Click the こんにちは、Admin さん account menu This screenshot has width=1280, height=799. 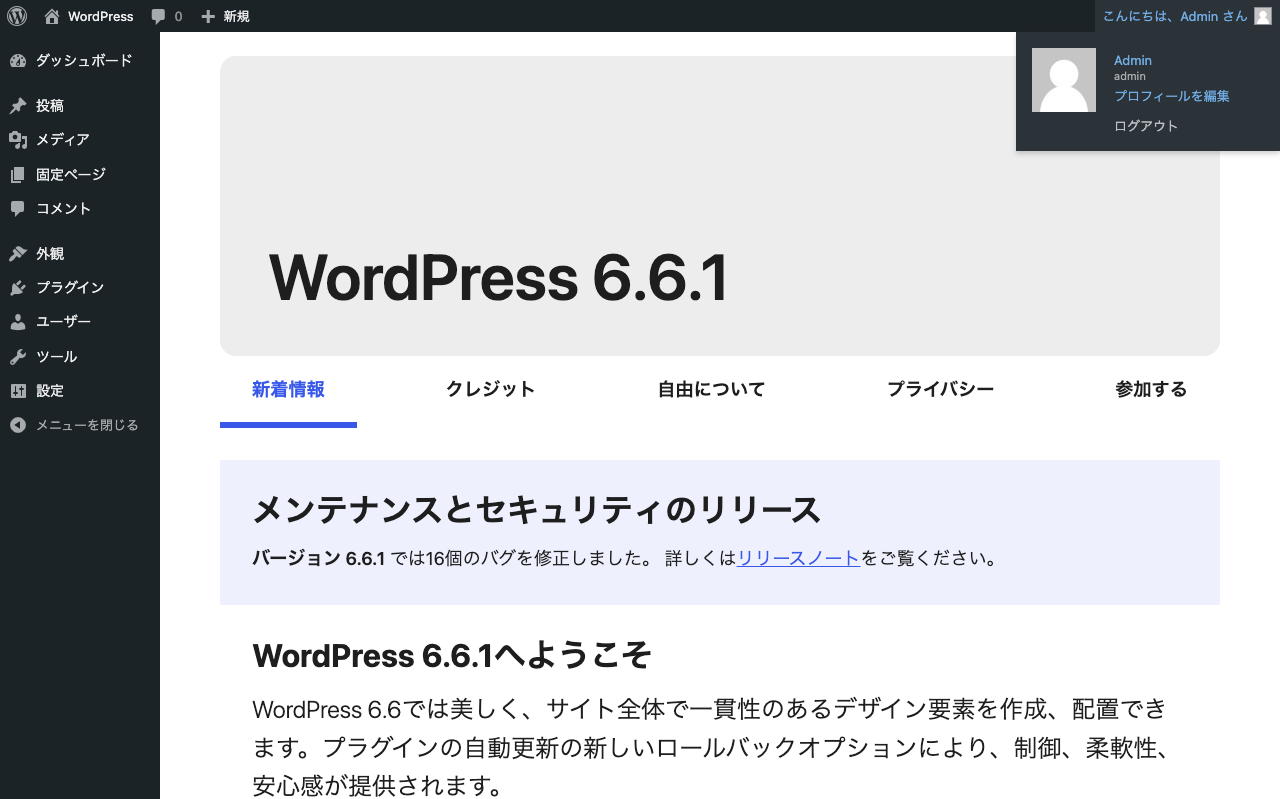pos(1187,16)
